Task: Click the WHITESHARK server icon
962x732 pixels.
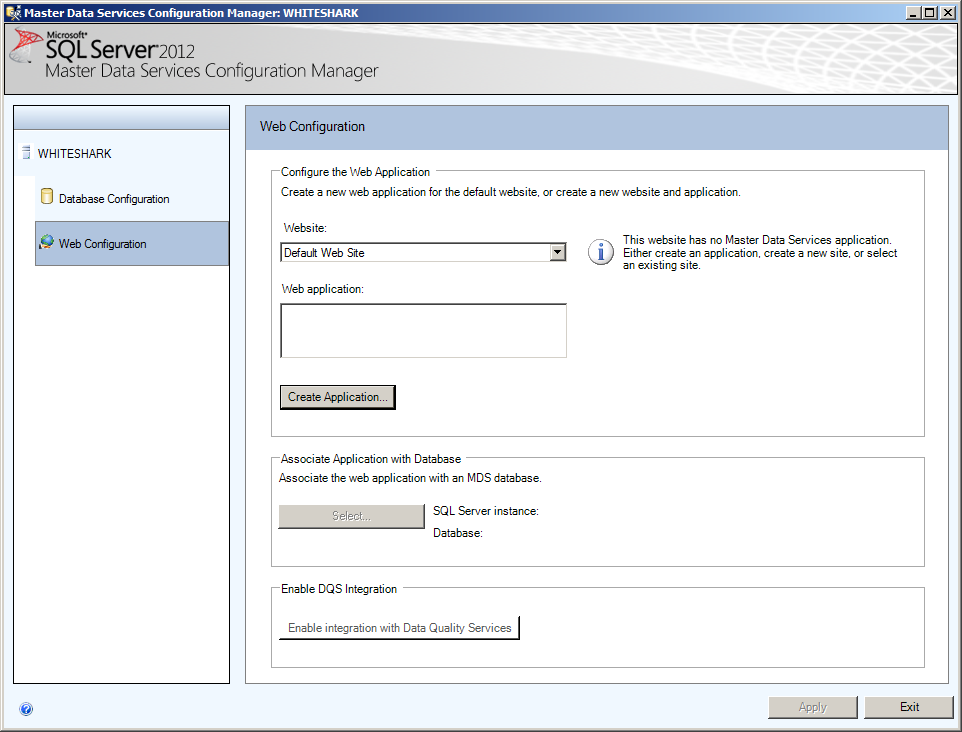Action: tap(26, 152)
